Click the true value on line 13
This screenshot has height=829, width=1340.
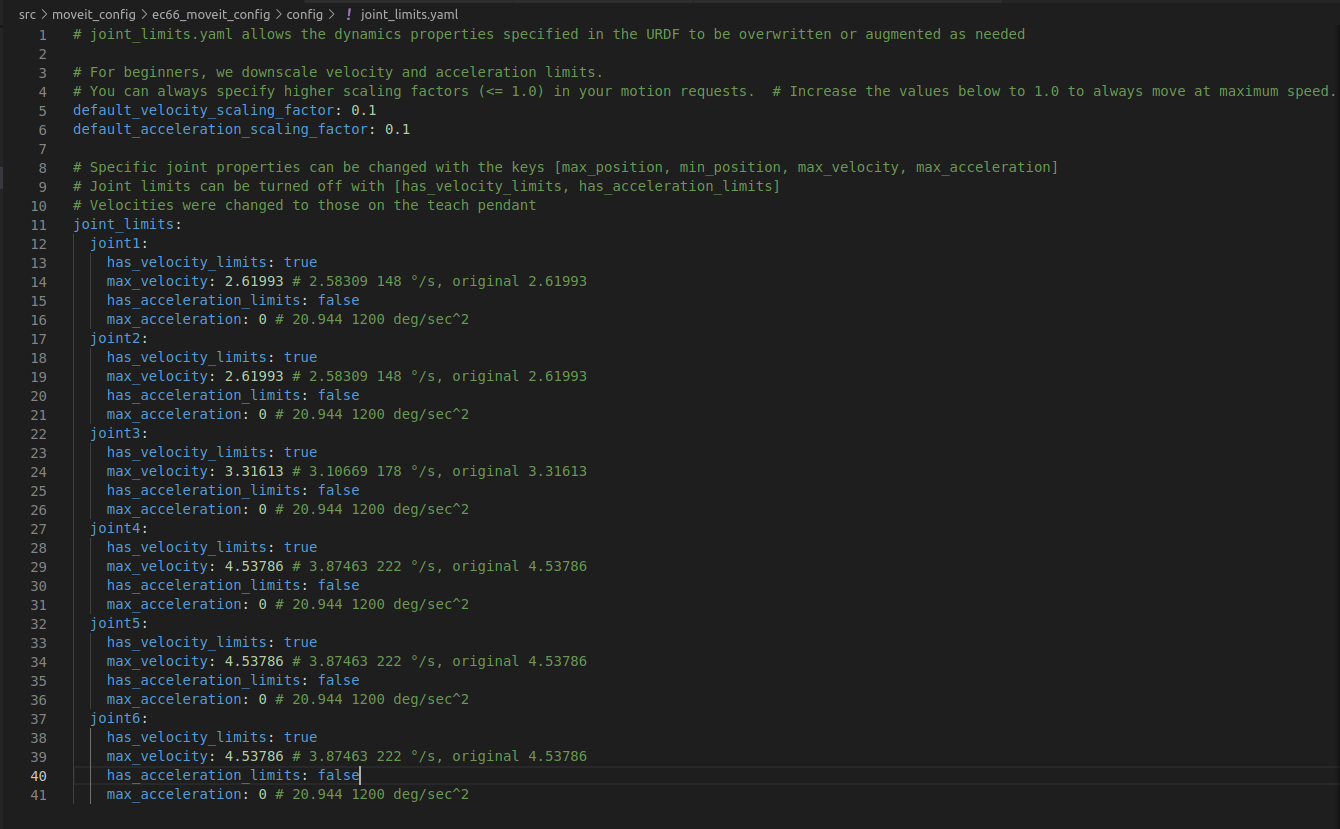301,263
